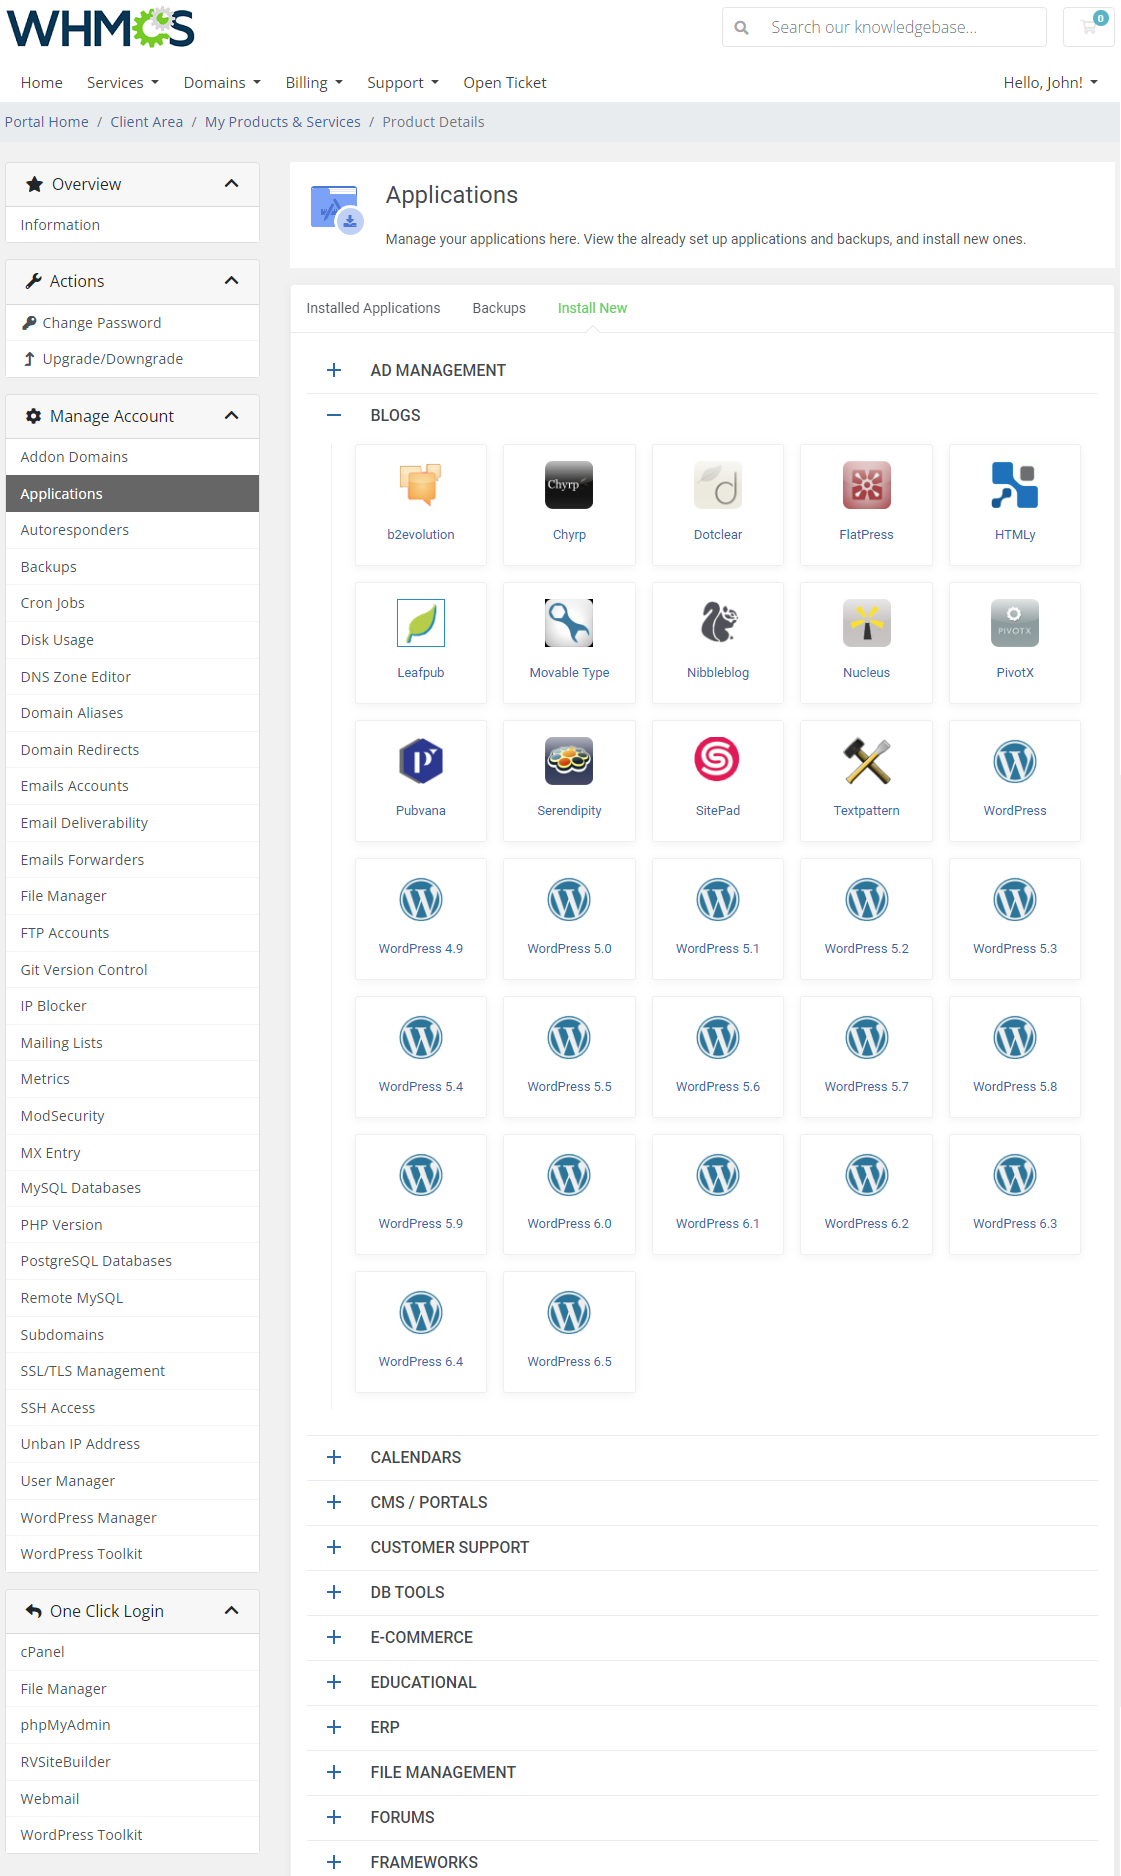Open the Client Area breadcrumb link
Screen dimensions: 1121x1876
147,122
